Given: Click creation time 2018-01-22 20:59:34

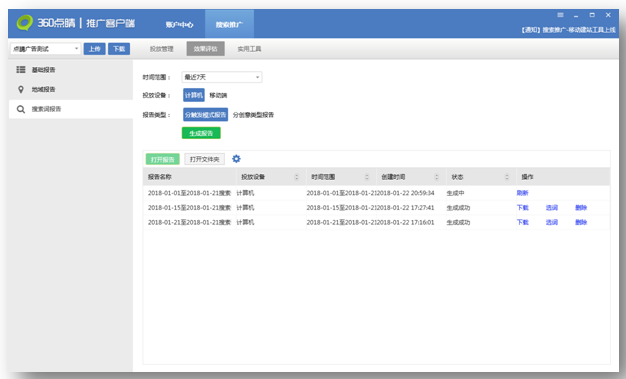Looking at the screenshot, I should 405,193.
